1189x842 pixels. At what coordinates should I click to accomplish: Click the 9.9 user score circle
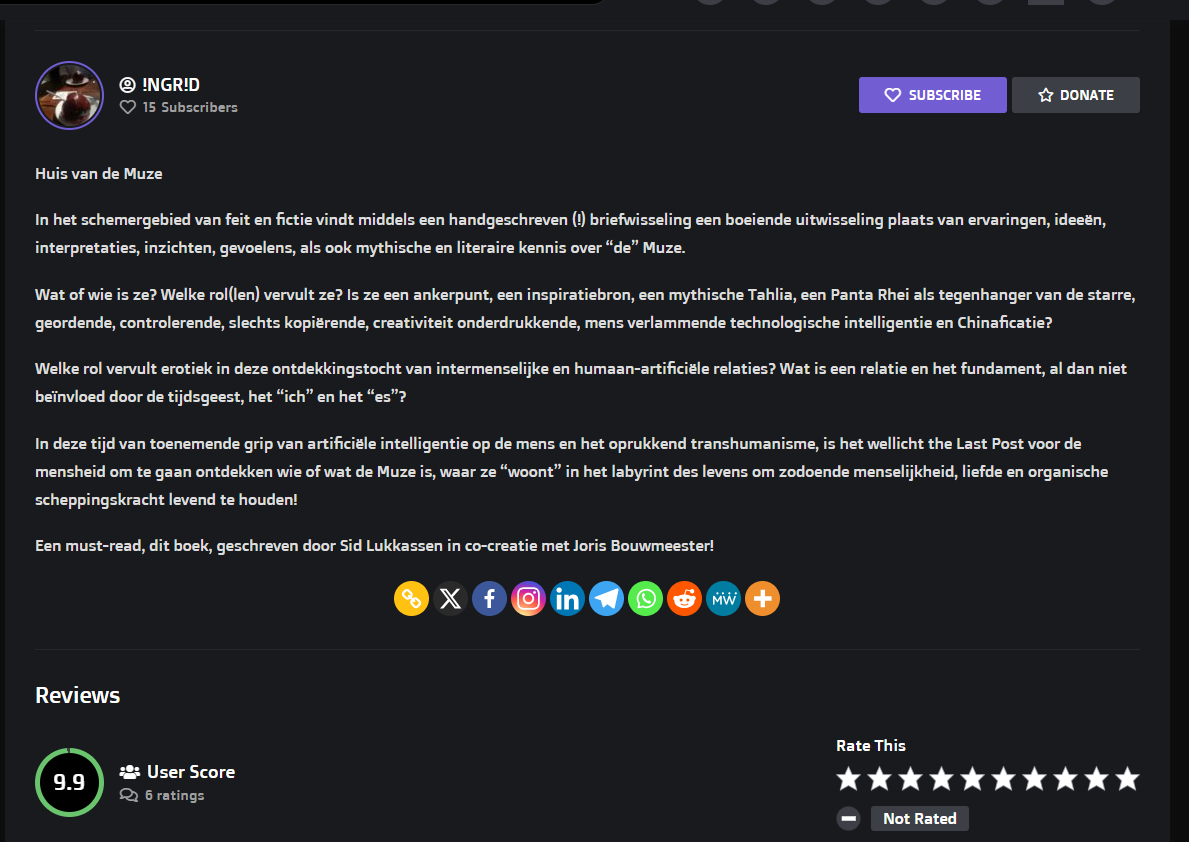[x=69, y=782]
